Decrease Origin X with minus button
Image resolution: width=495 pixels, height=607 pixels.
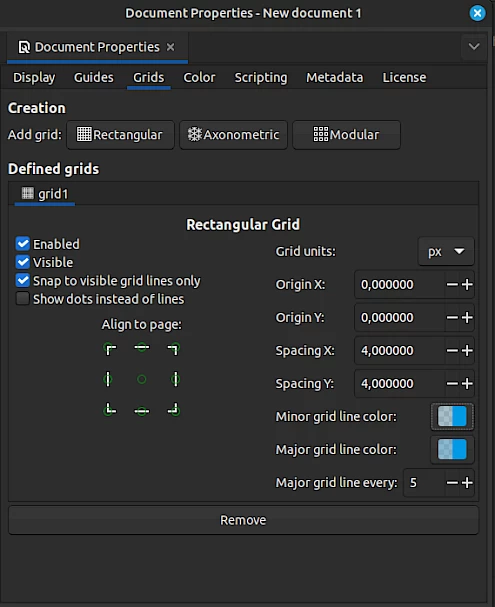[x=452, y=285]
